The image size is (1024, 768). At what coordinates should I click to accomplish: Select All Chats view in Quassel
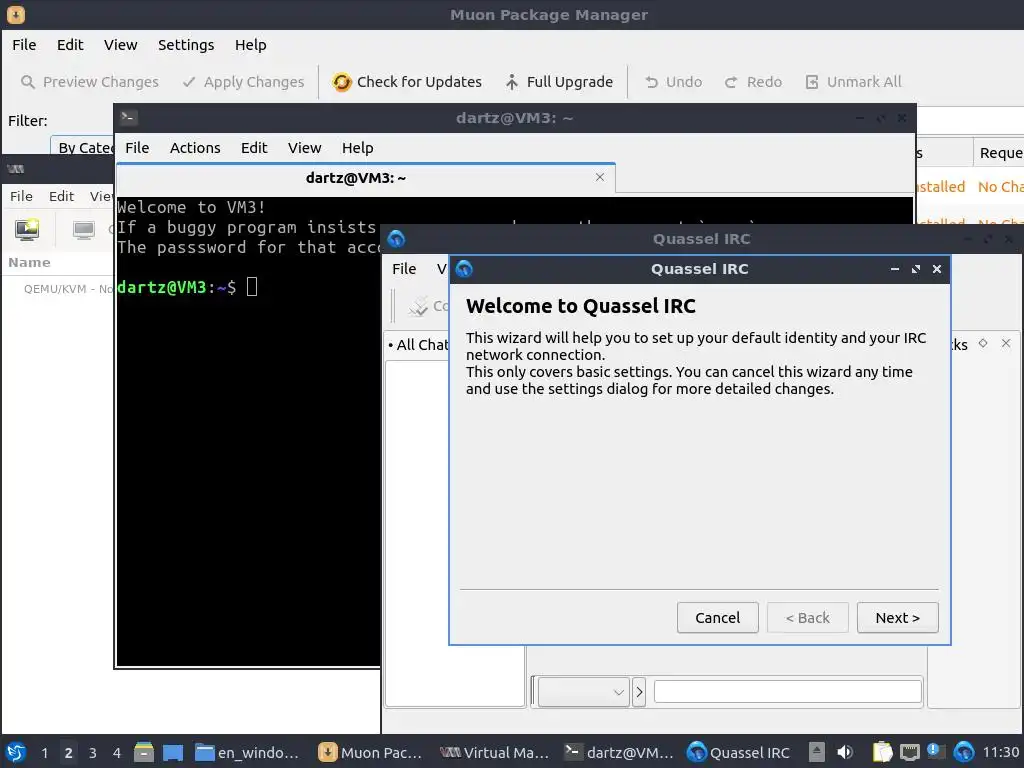tap(421, 345)
